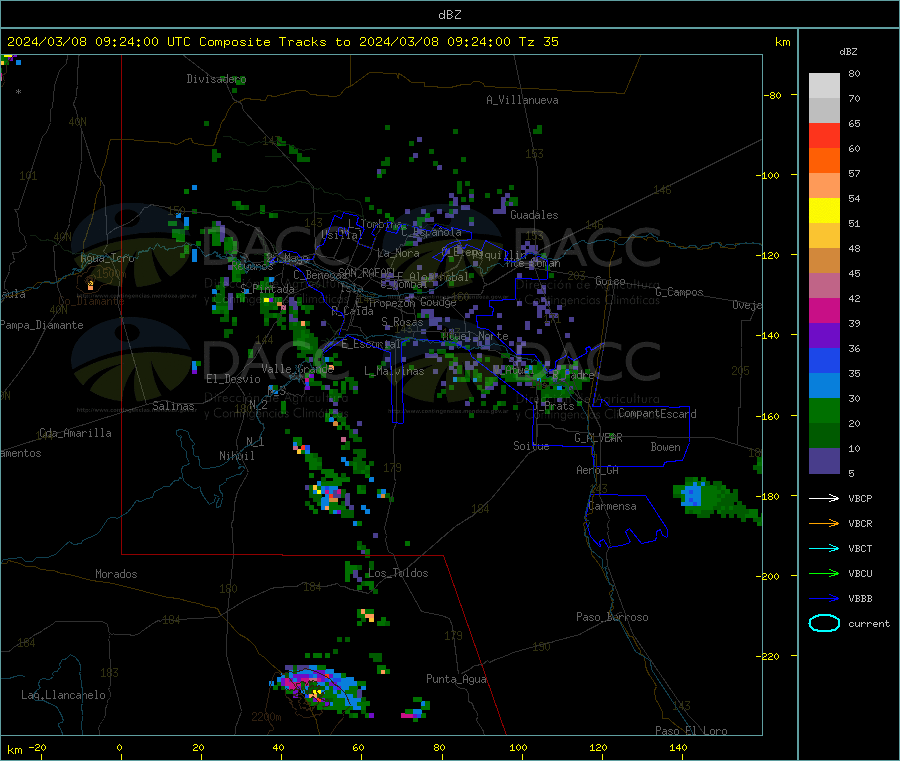The height and width of the screenshot is (761, 900).
Task: Click the dBZ label above color scale
Action: [848, 52]
